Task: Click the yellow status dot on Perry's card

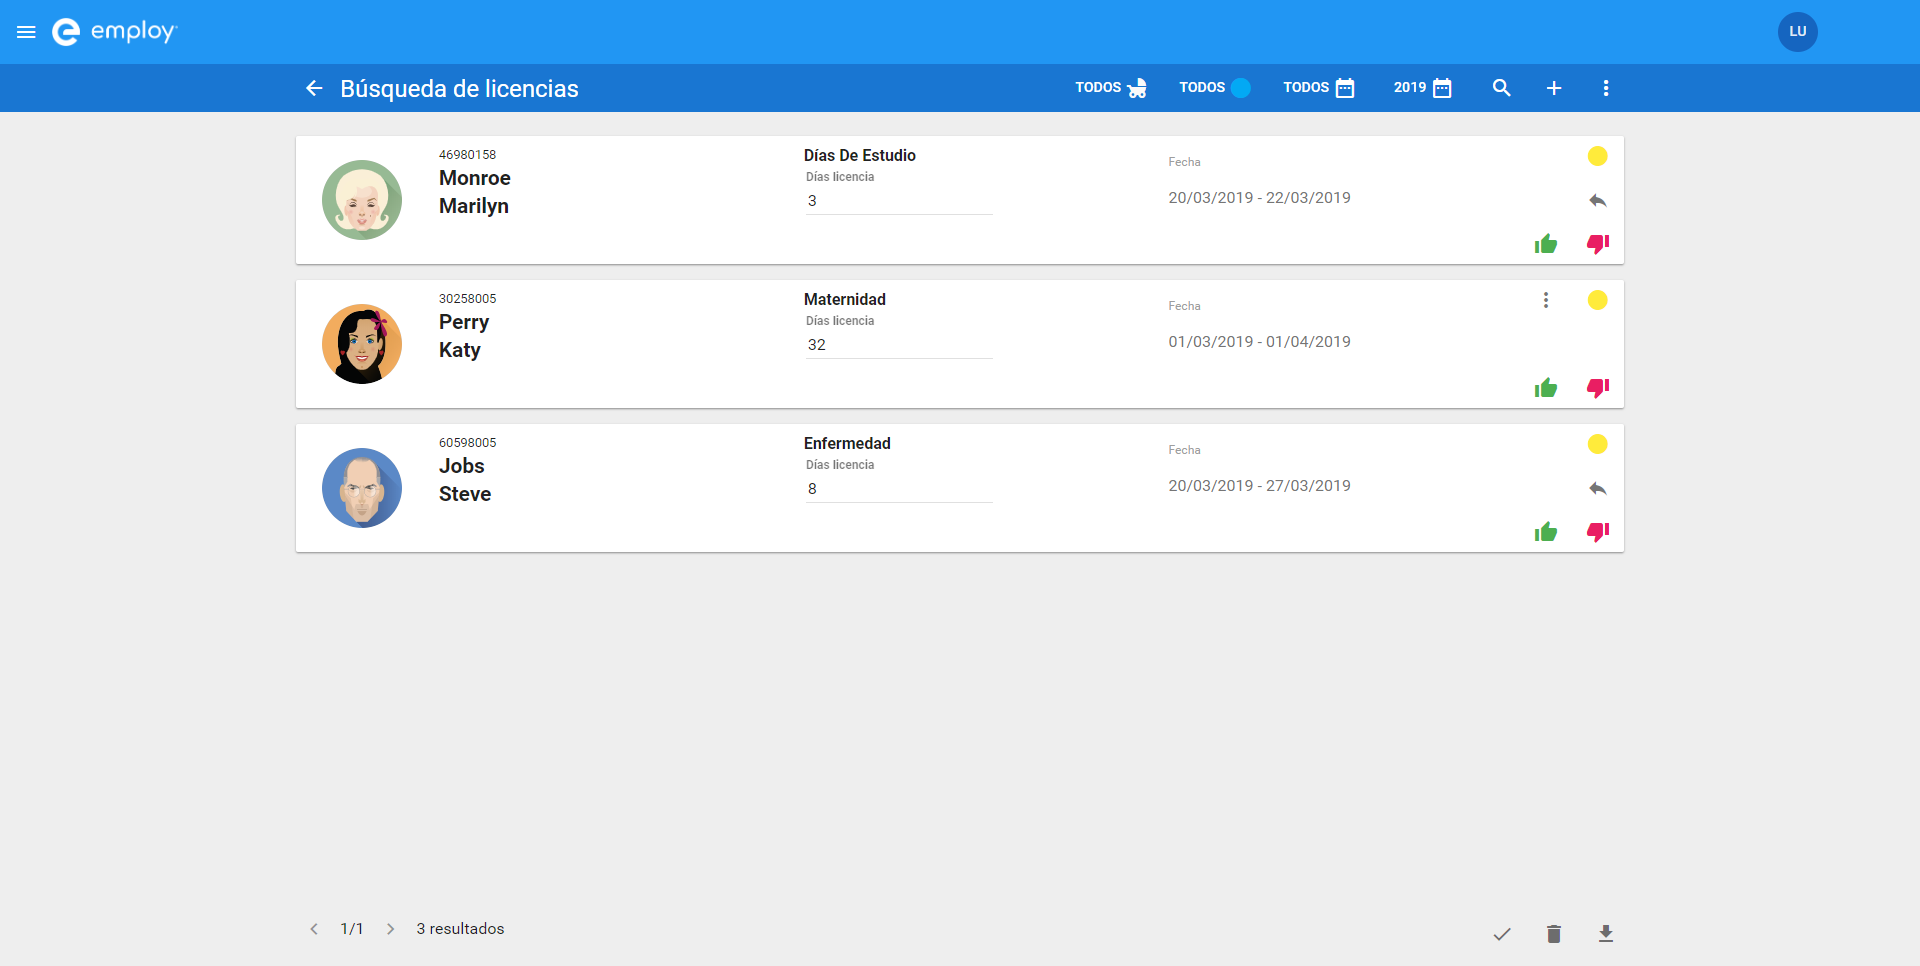Action: tap(1597, 300)
